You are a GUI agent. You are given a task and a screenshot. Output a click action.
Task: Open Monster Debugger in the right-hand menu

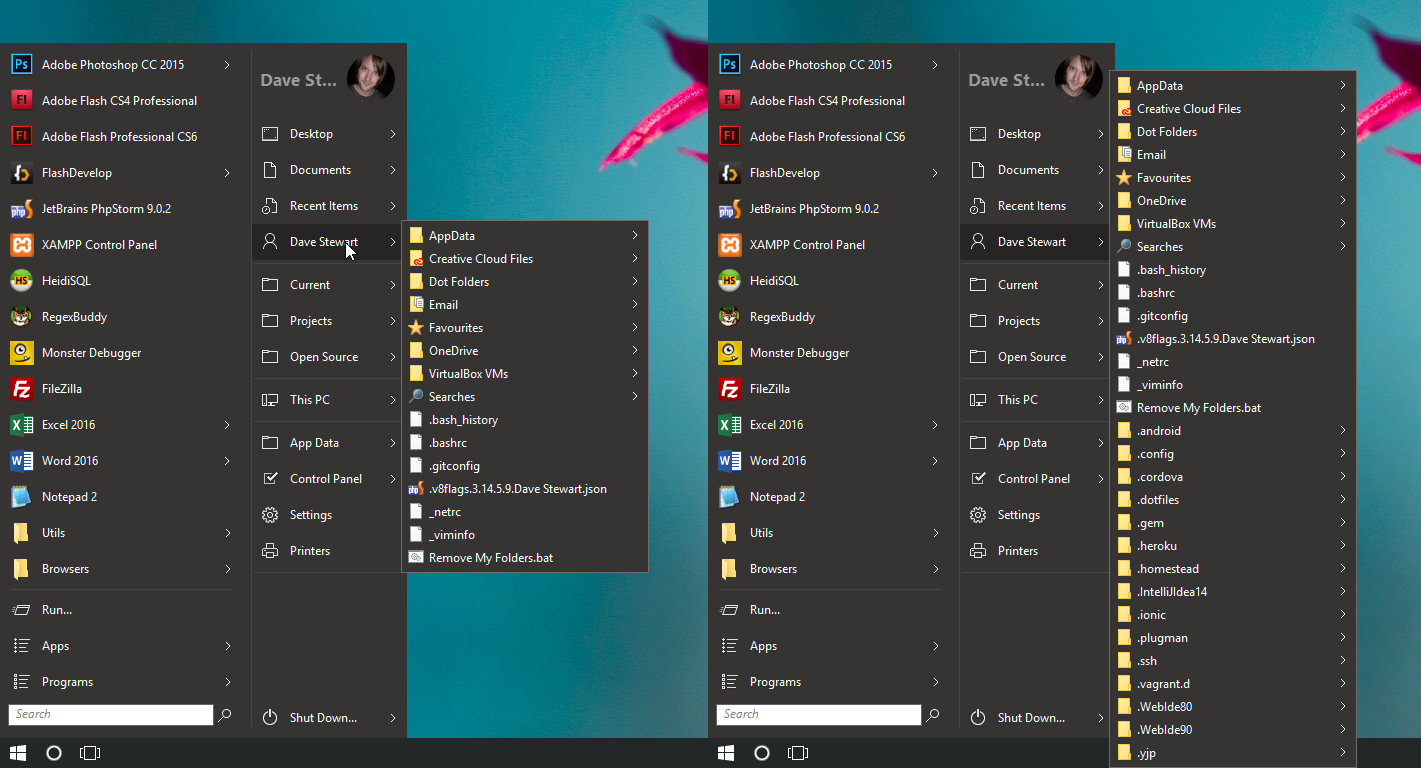coord(798,353)
